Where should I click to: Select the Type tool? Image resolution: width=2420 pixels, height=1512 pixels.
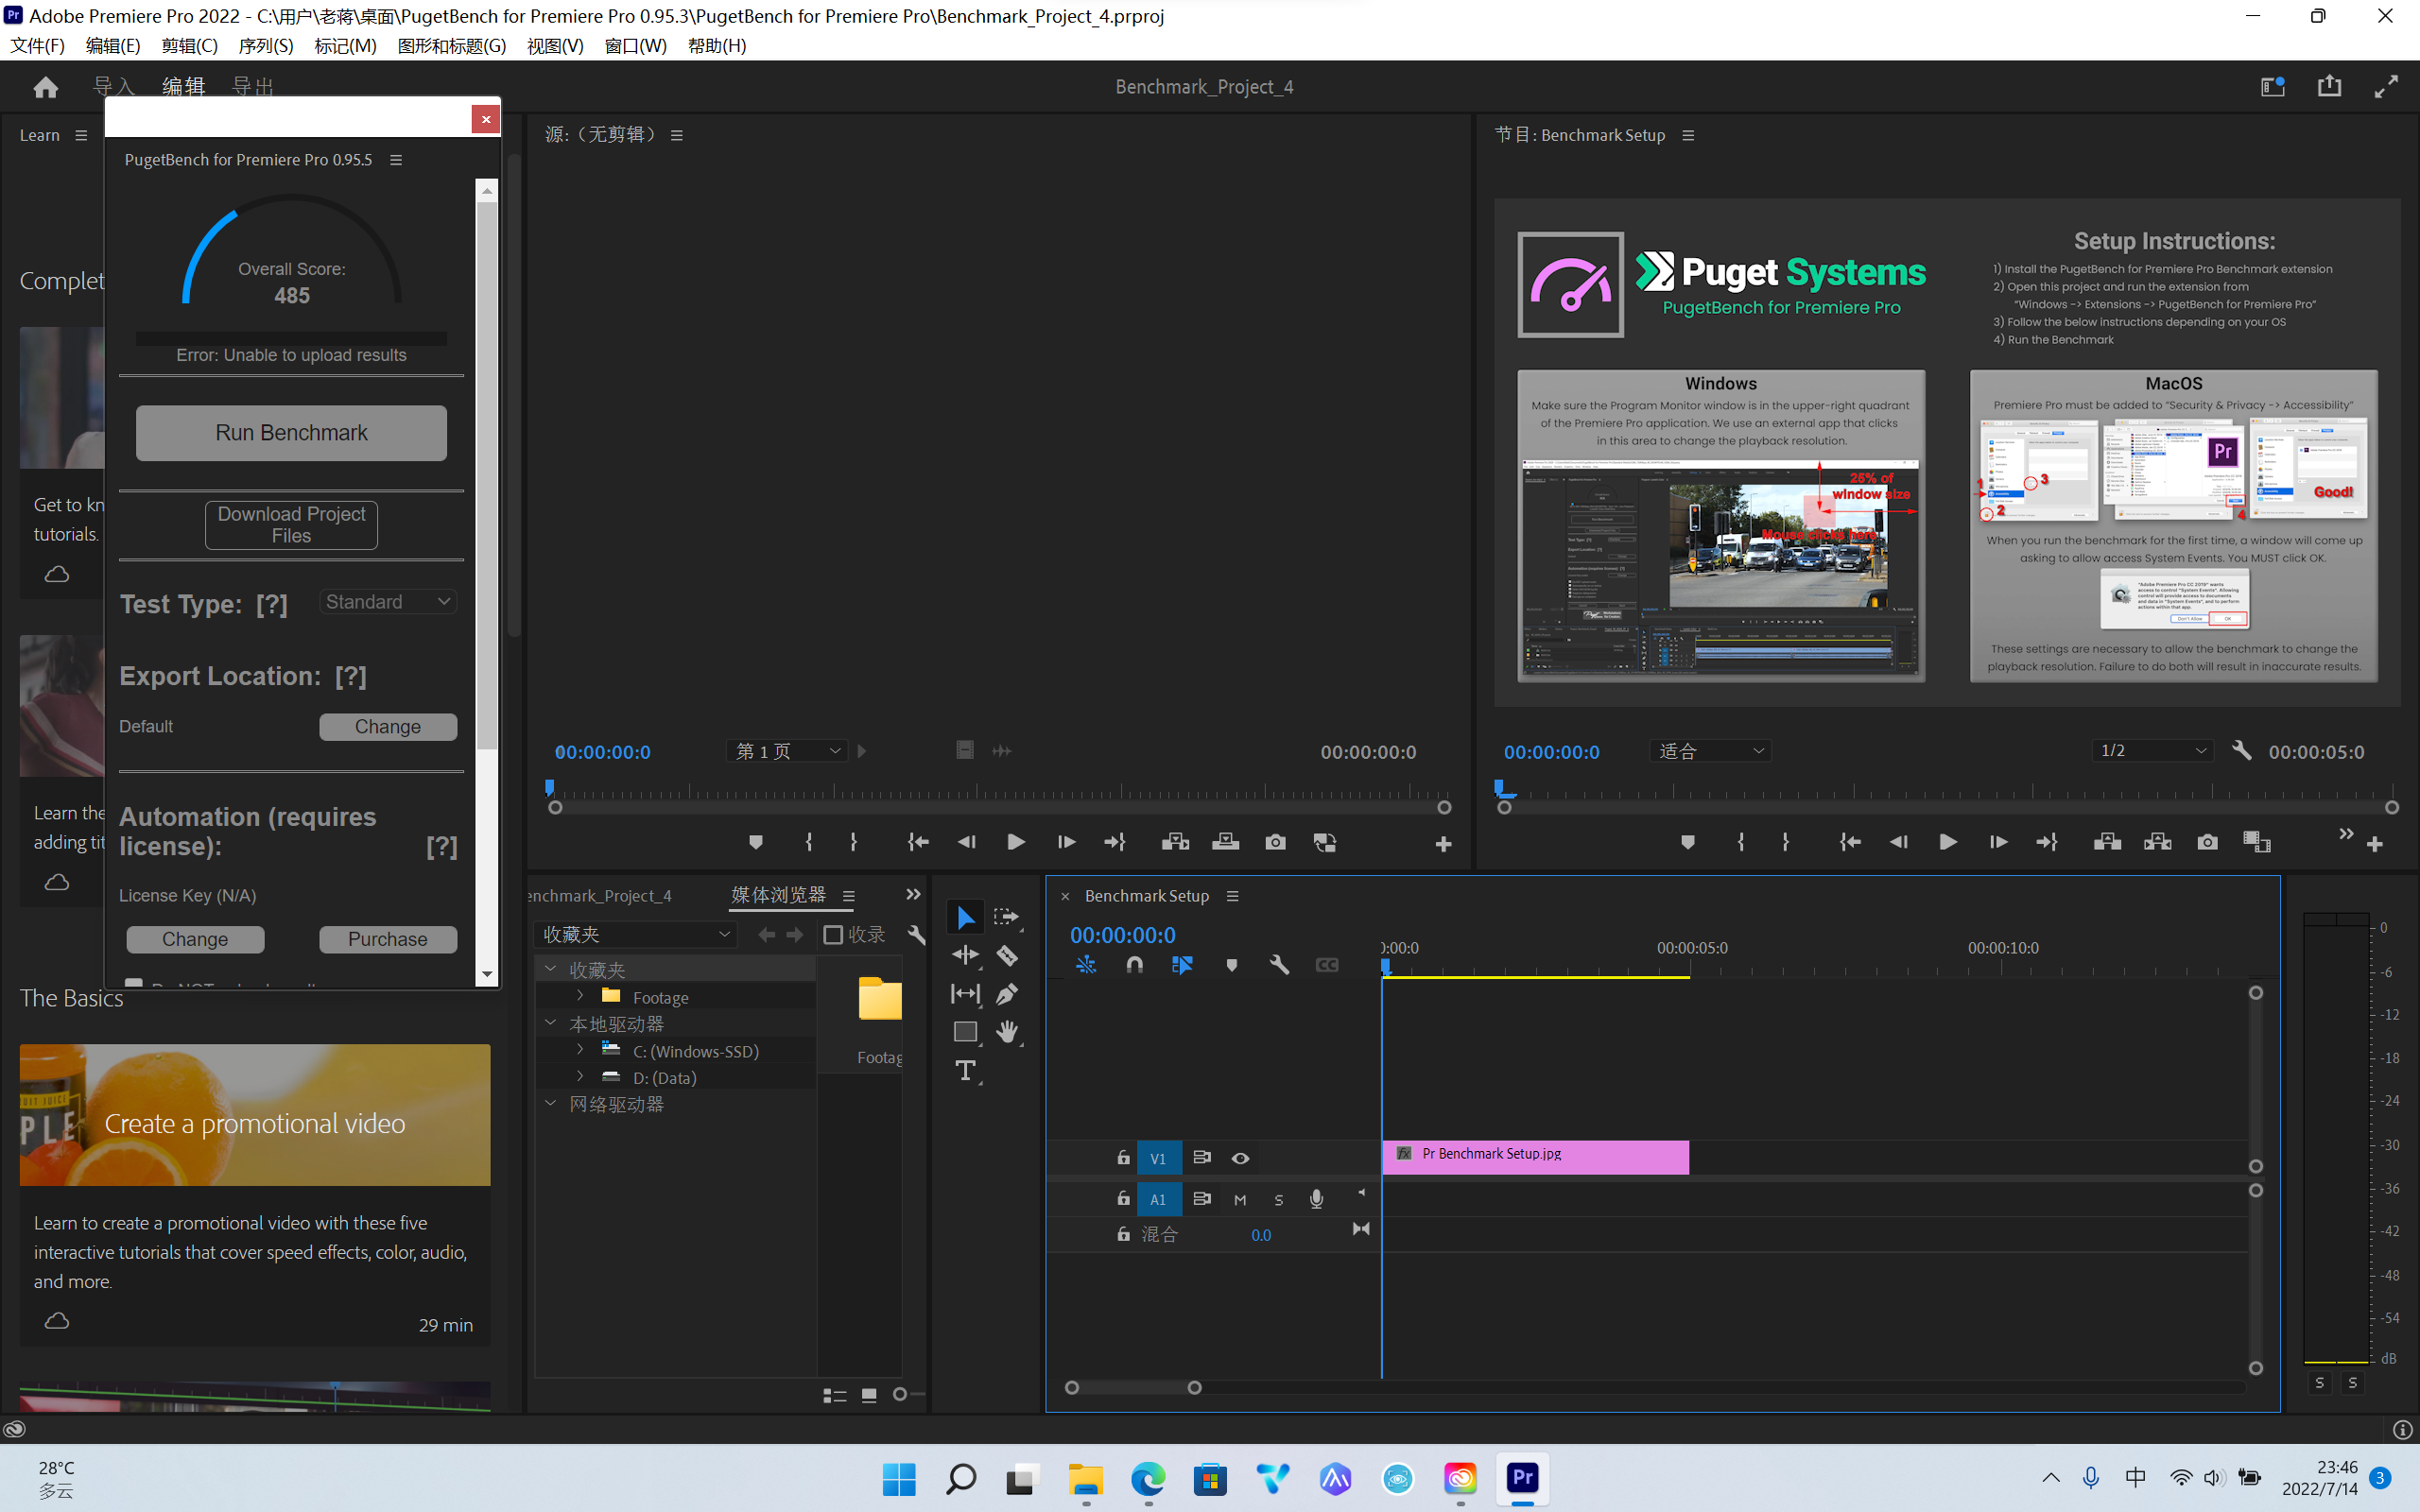(x=965, y=1071)
